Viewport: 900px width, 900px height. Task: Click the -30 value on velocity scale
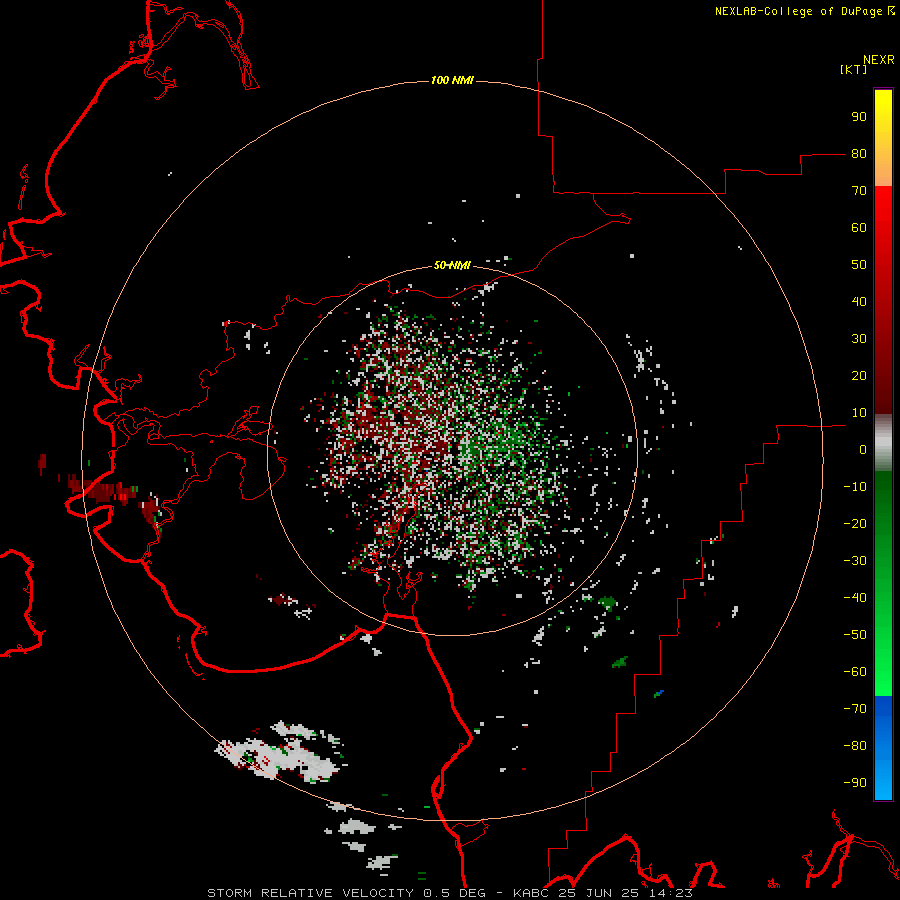(x=855, y=561)
